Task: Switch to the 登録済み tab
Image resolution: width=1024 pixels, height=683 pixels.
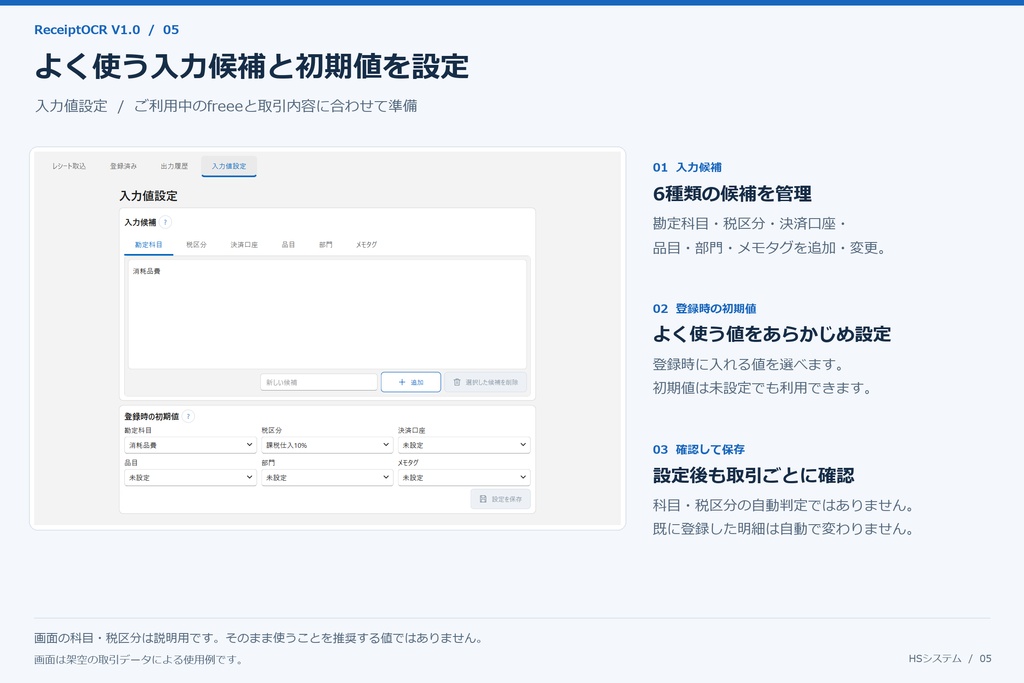Action: coord(123,166)
